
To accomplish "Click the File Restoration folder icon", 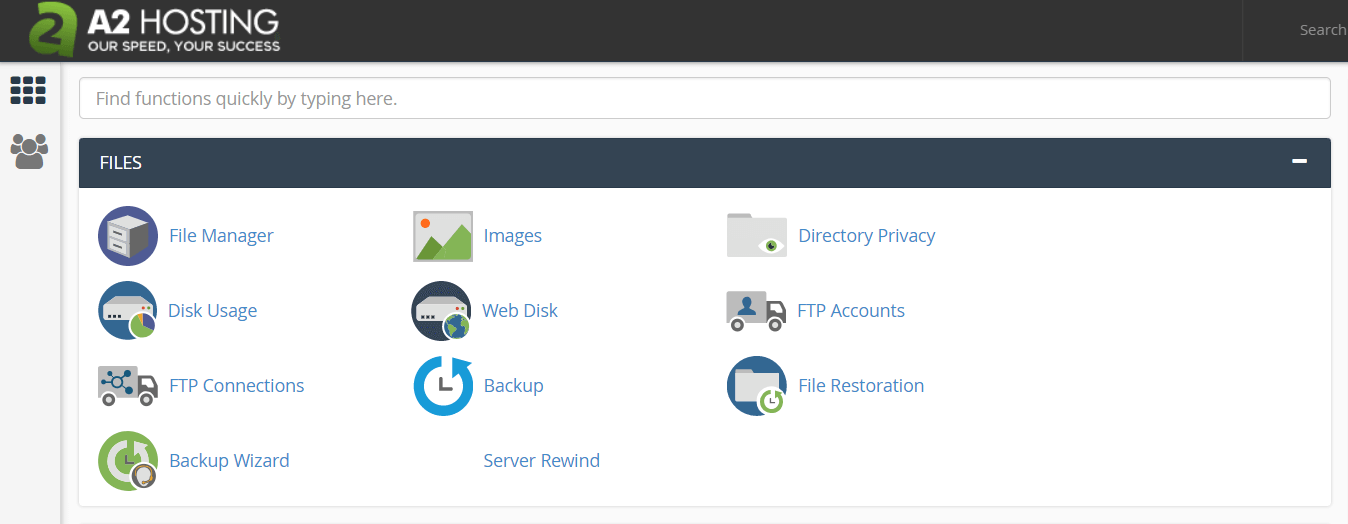I will (756, 386).
